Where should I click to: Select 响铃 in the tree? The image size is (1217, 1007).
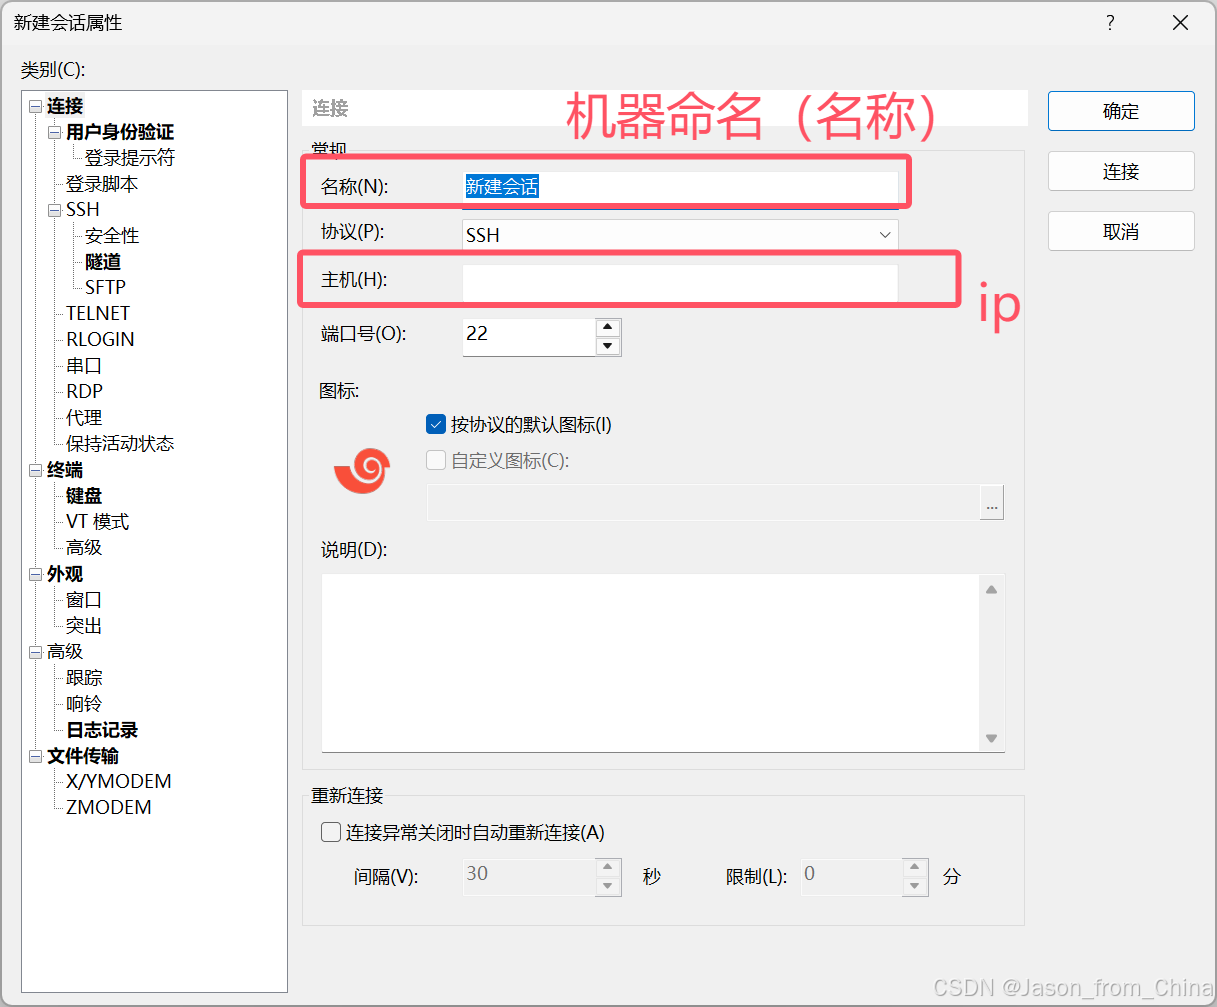(84, 704)
